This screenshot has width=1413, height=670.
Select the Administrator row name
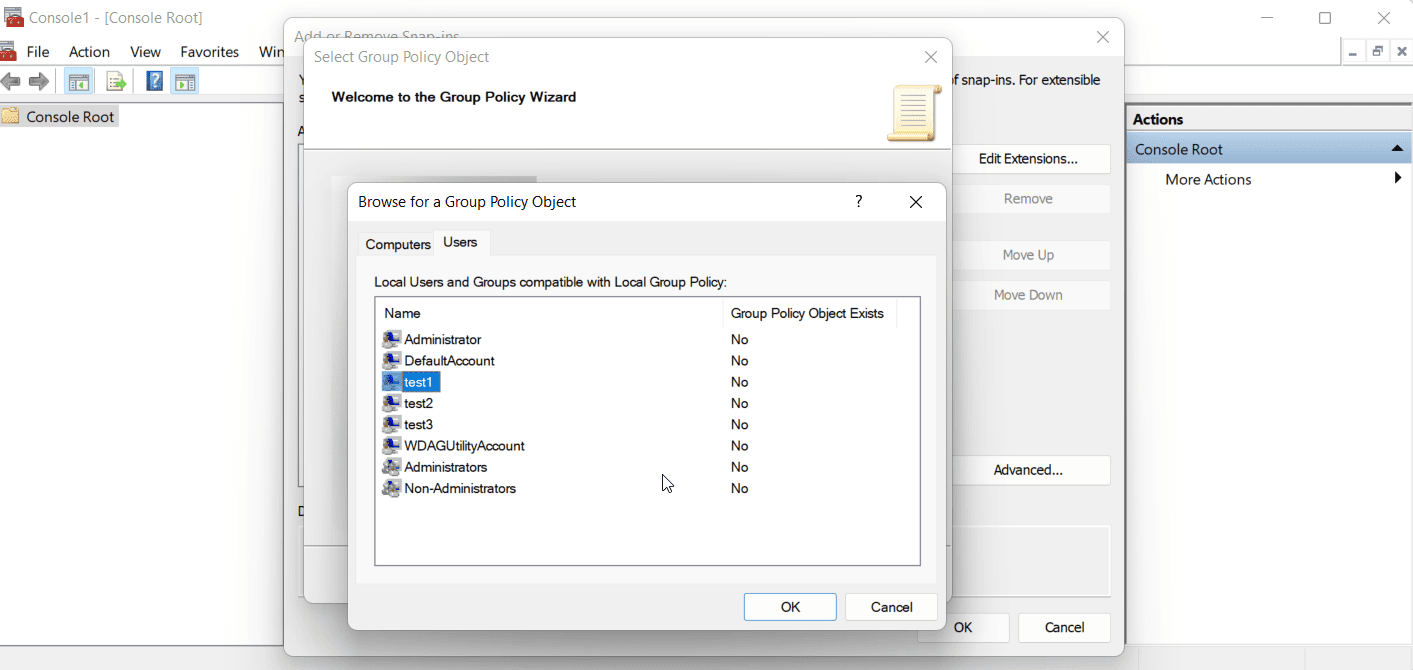point(443,340)
